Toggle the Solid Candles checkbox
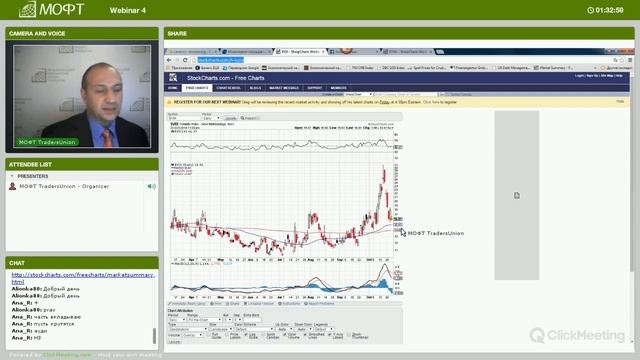Viewport: 640px width, 360px height. [263, 335]
